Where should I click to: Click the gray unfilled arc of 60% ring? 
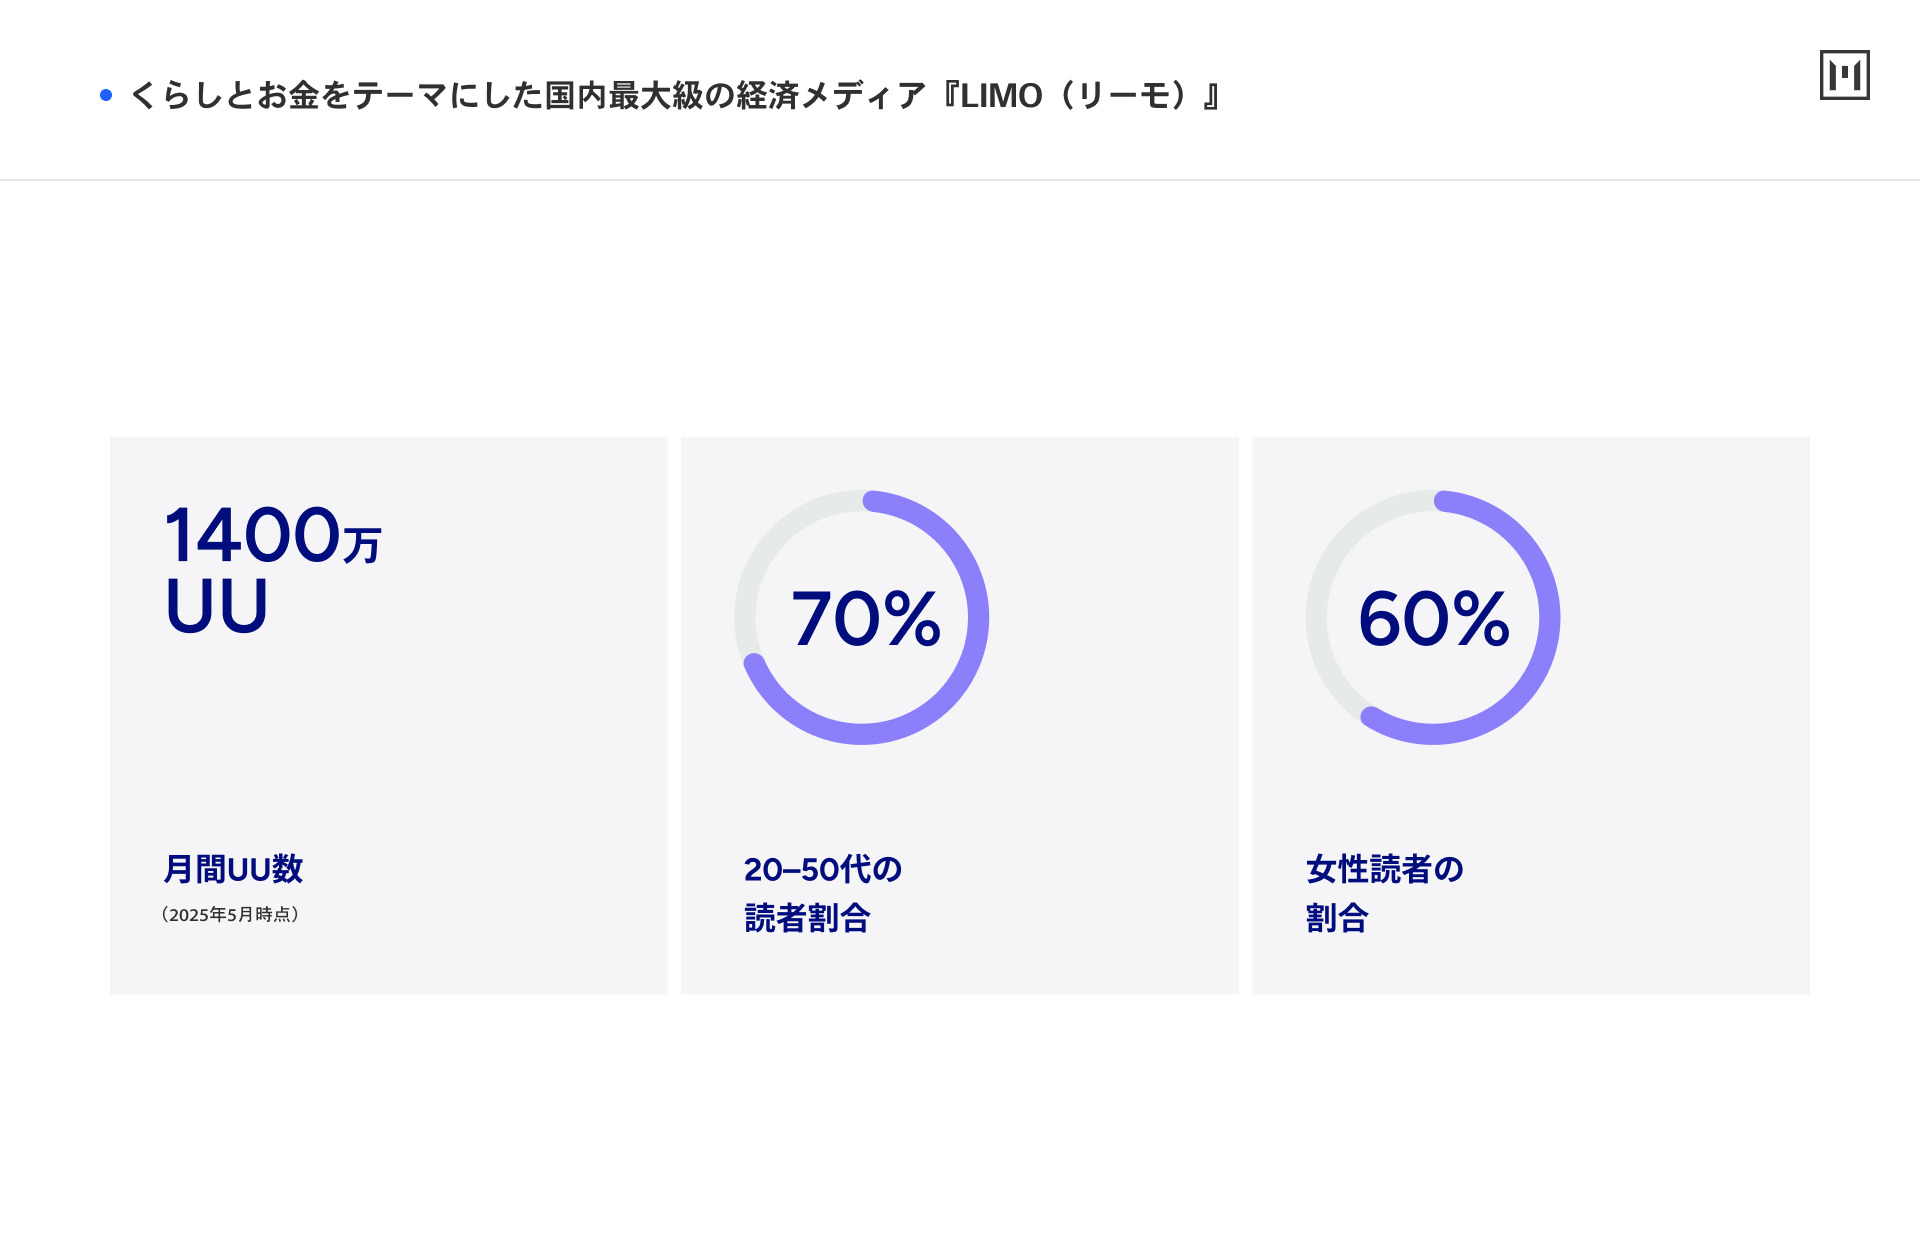(1340, 590)
